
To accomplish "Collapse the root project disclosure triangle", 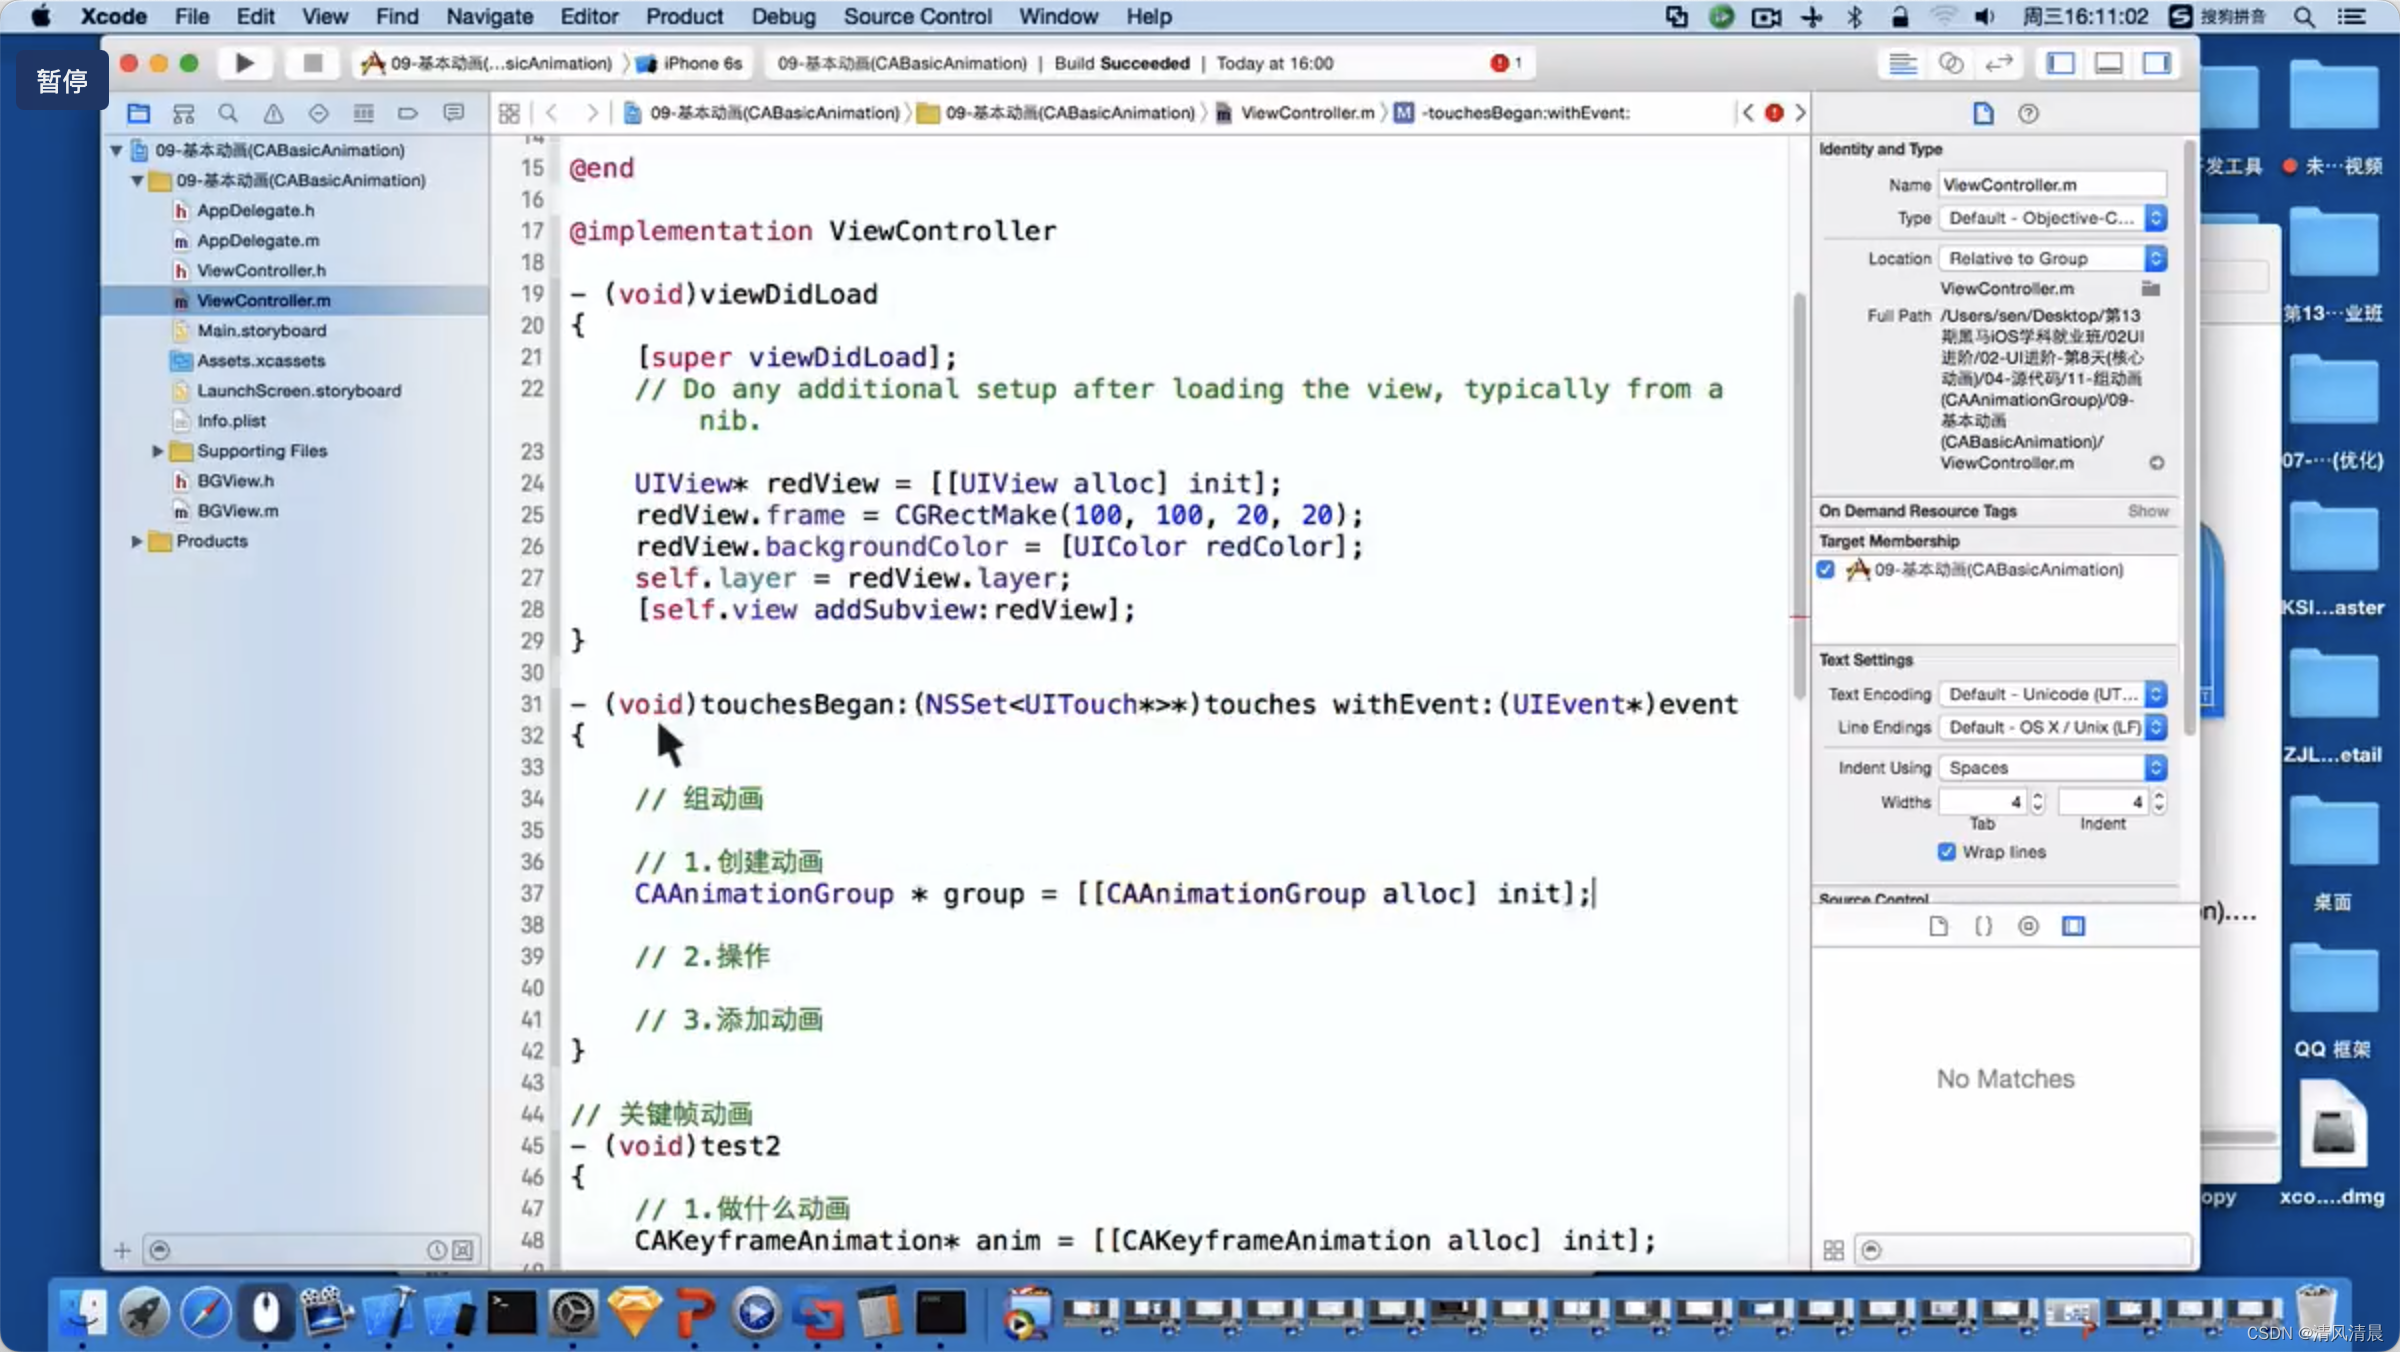I will [116, 150].
